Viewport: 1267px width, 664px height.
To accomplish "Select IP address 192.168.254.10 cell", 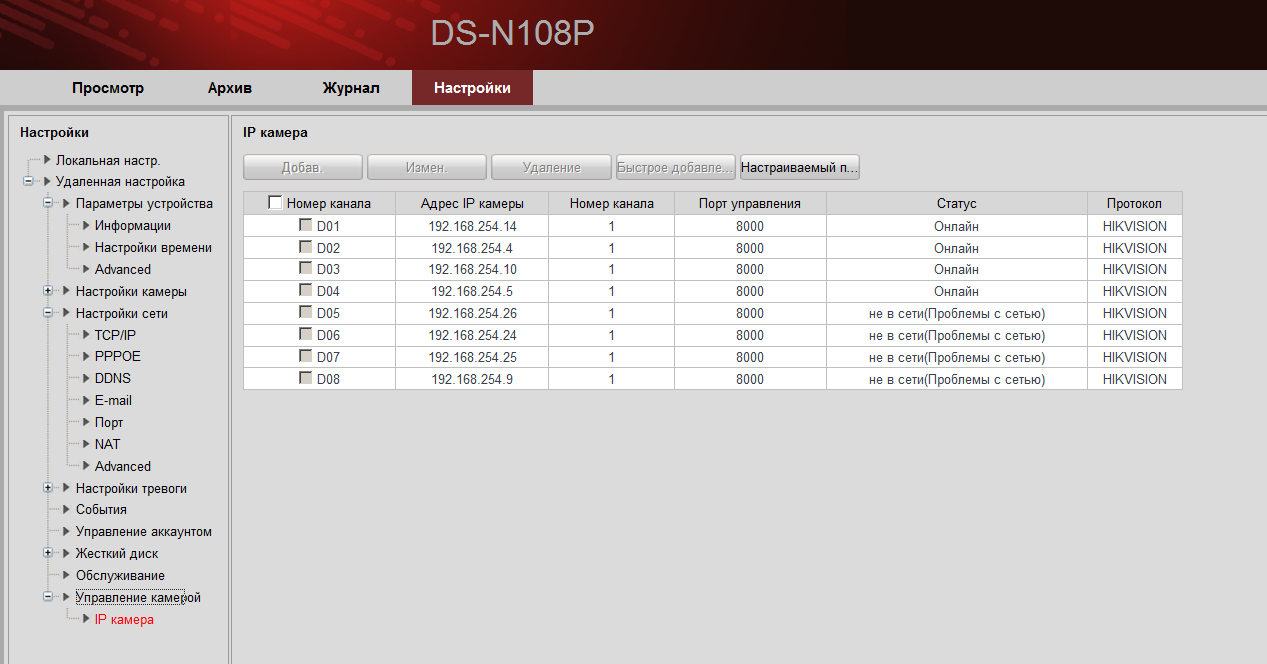I will point(472,269).
